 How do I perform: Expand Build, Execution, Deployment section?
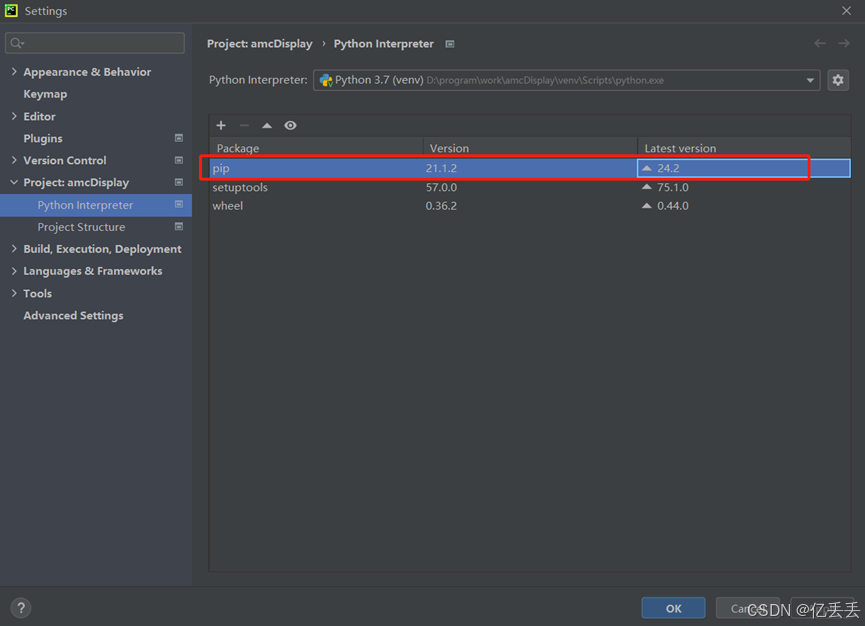coord(14,249)
